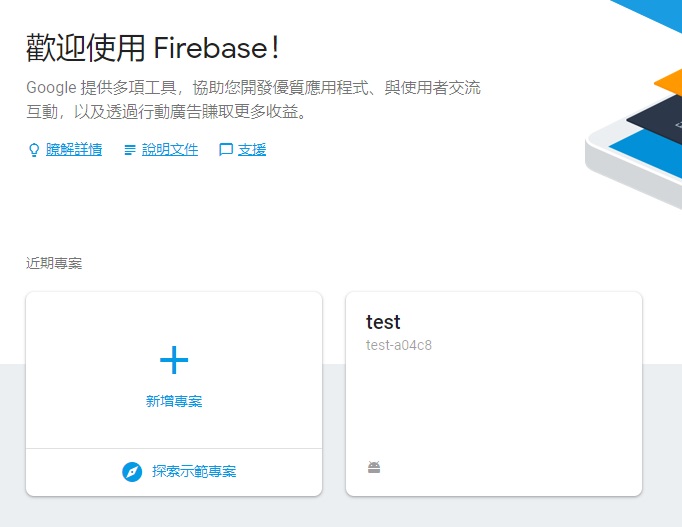
Task: Click the project ID test-a04c8
Action: 399,346
